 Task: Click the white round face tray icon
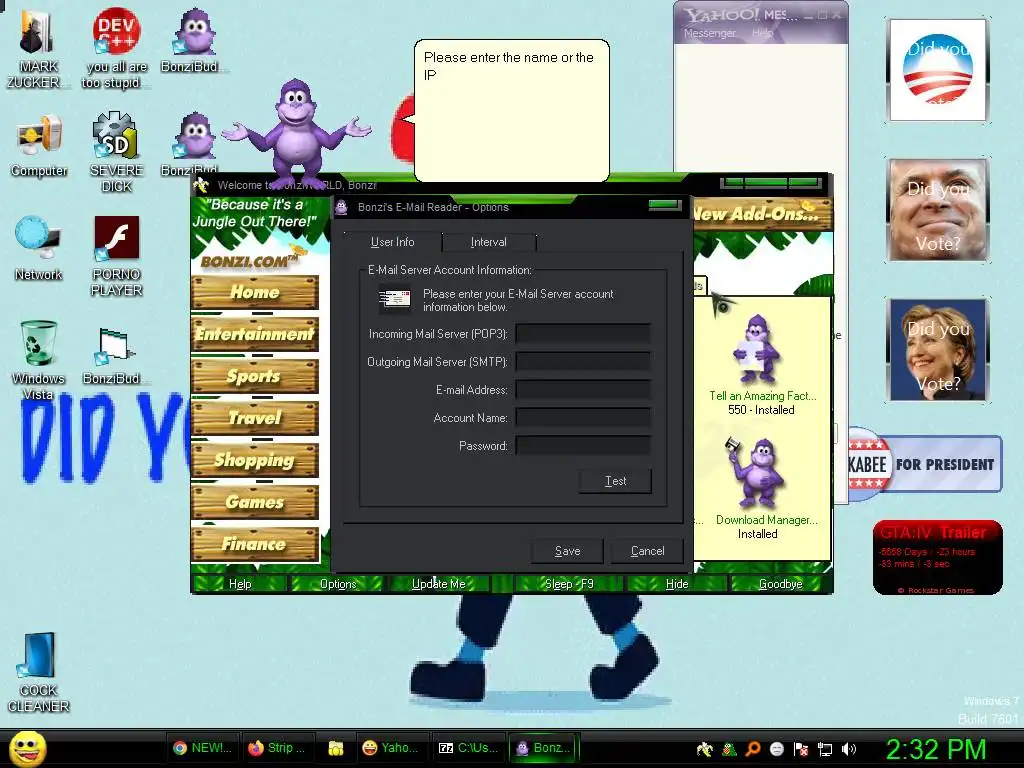(776, 749)
